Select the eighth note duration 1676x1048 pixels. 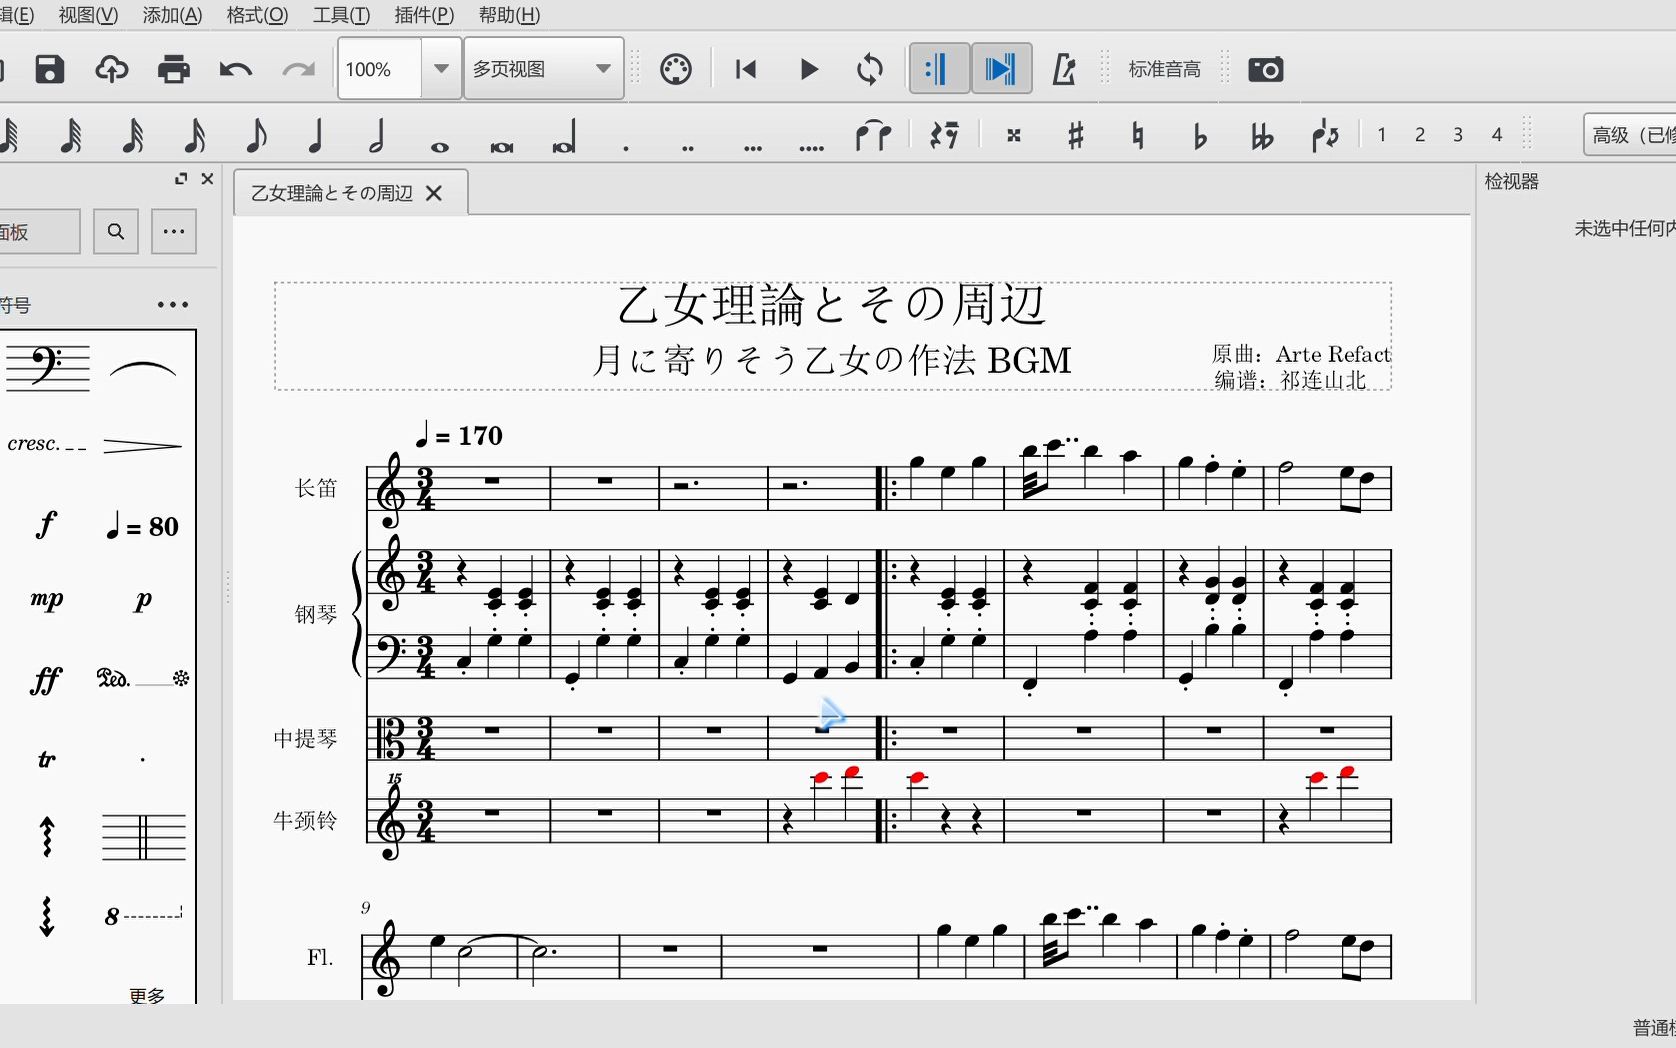255,135
